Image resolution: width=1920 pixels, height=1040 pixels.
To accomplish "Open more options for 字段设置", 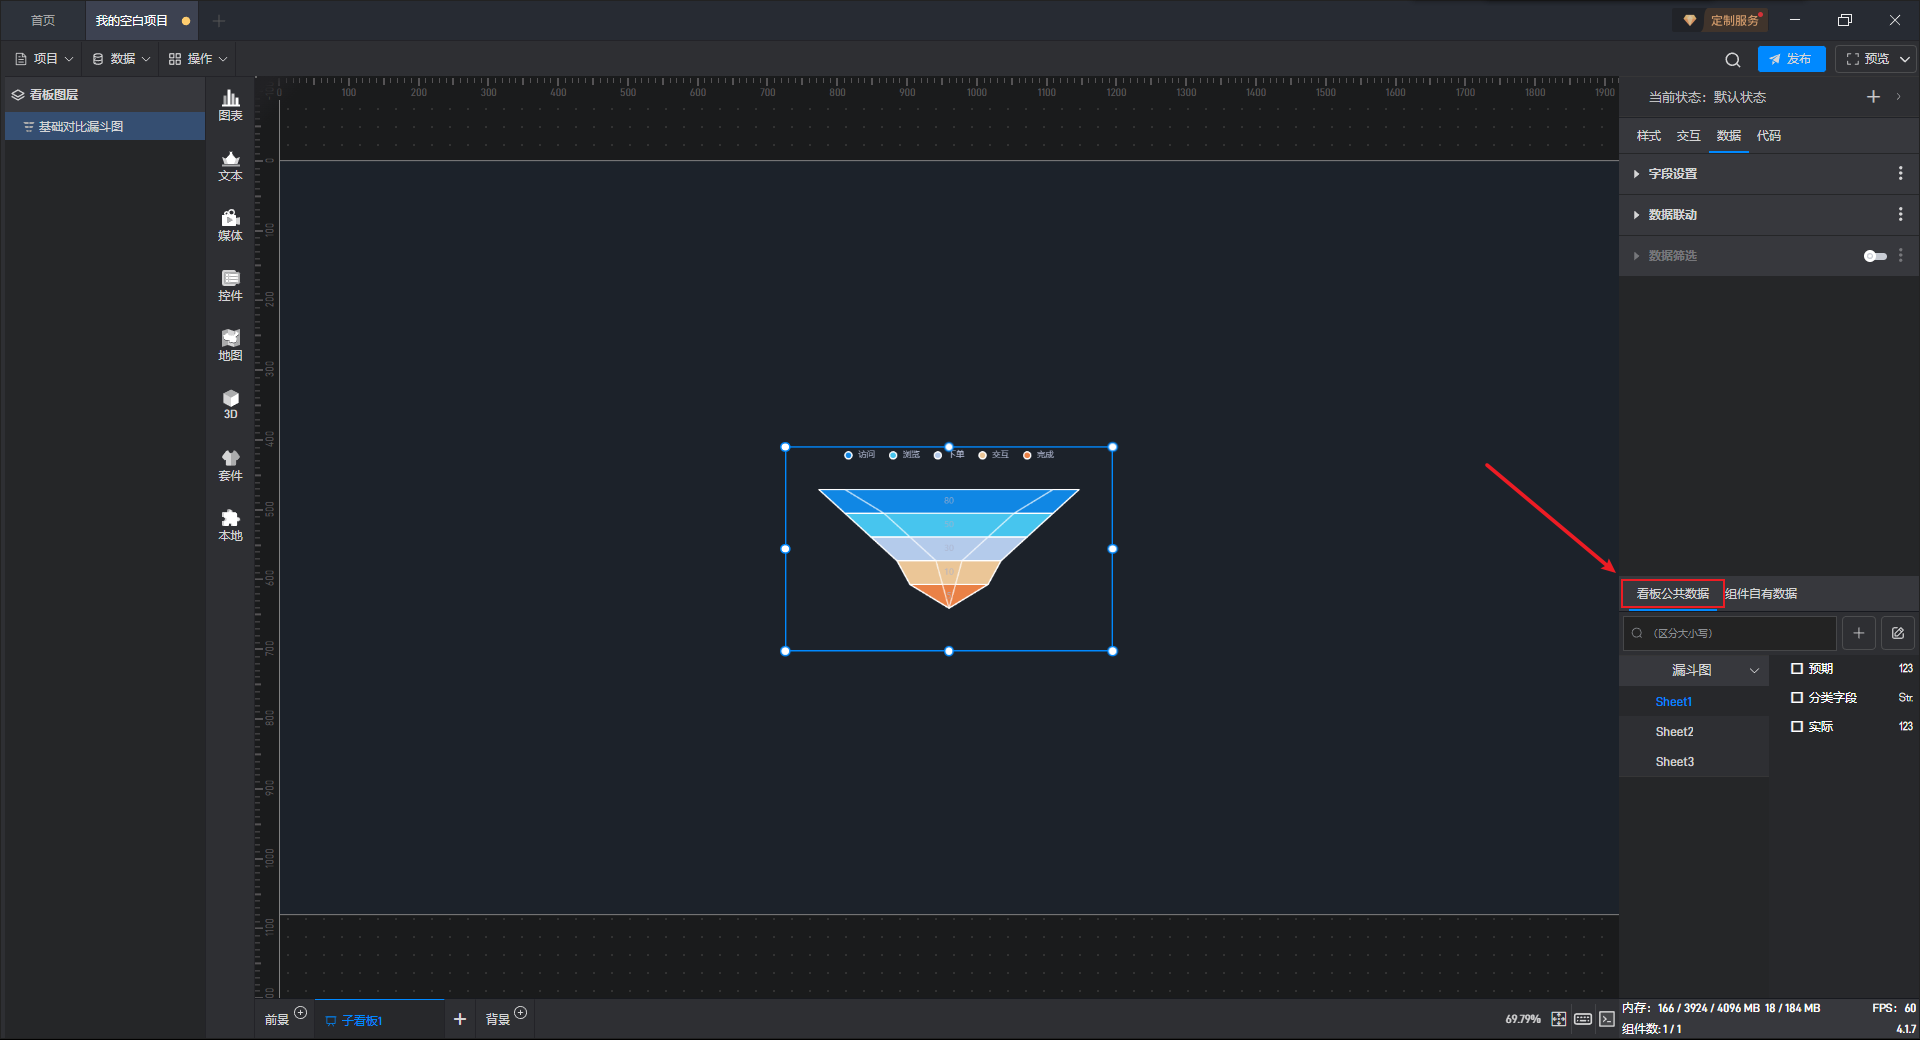I will click(x=1901, y=174).
